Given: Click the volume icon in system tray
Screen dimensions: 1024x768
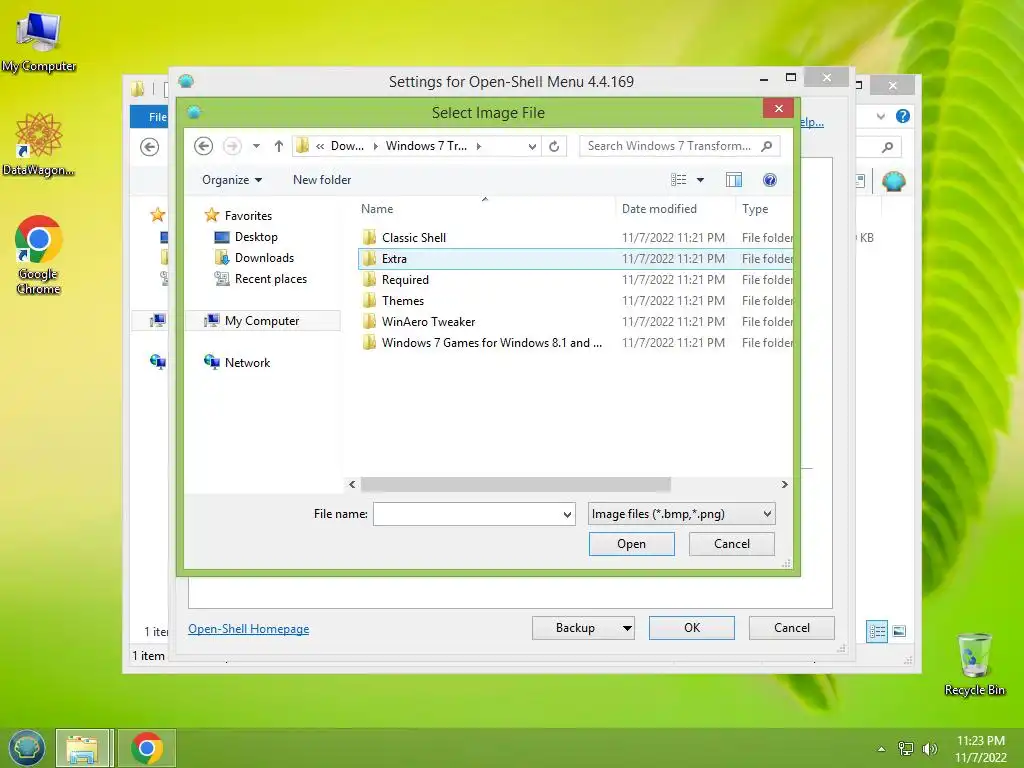Looking at the screenshot, I should 930,748.
